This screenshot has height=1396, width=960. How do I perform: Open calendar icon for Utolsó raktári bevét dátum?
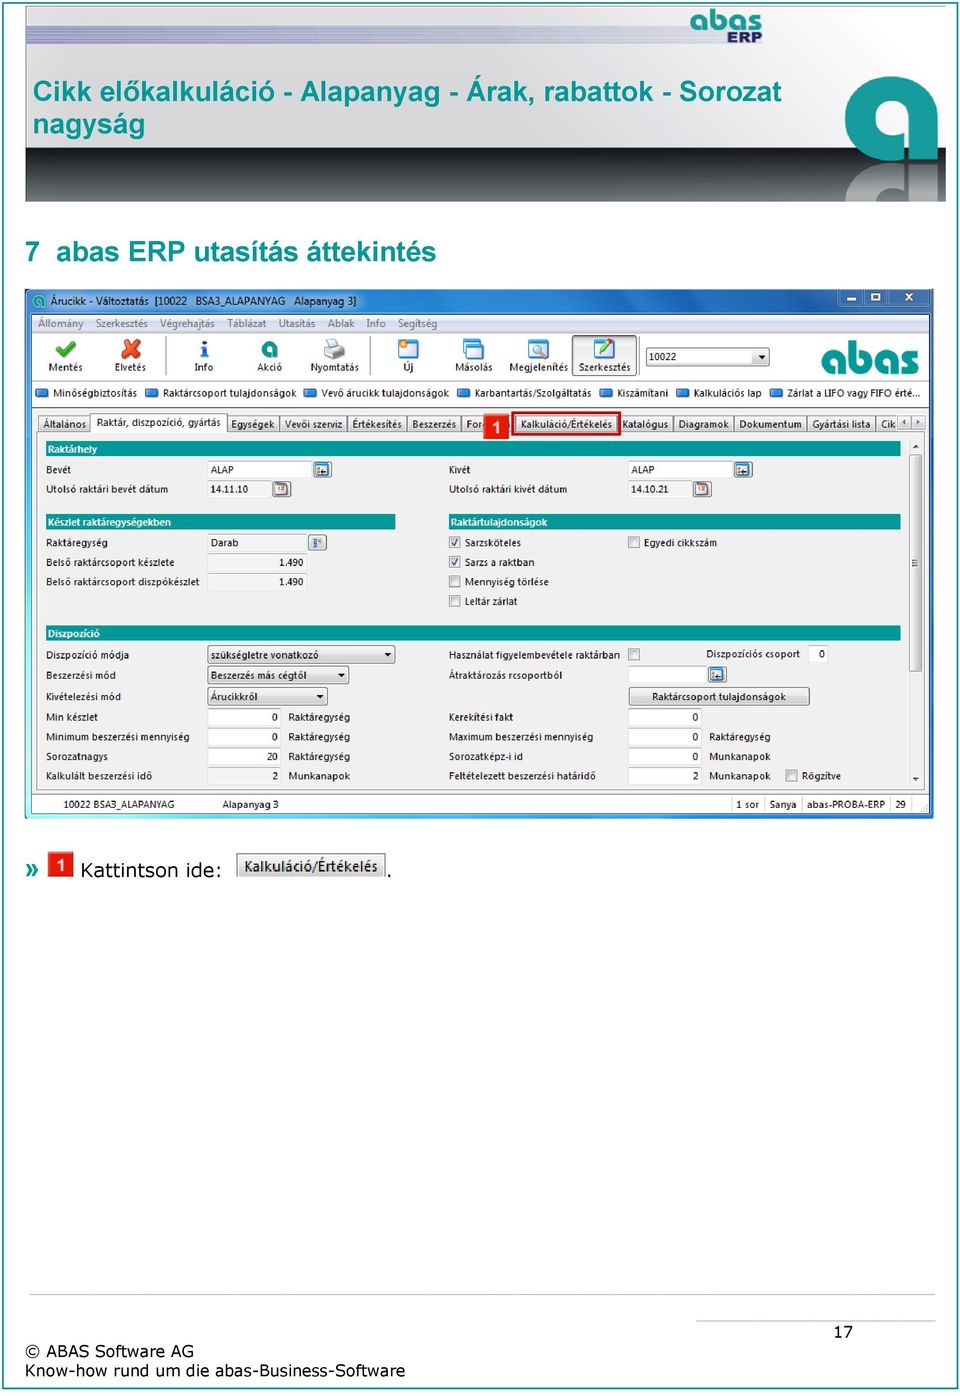pos(282,489)
